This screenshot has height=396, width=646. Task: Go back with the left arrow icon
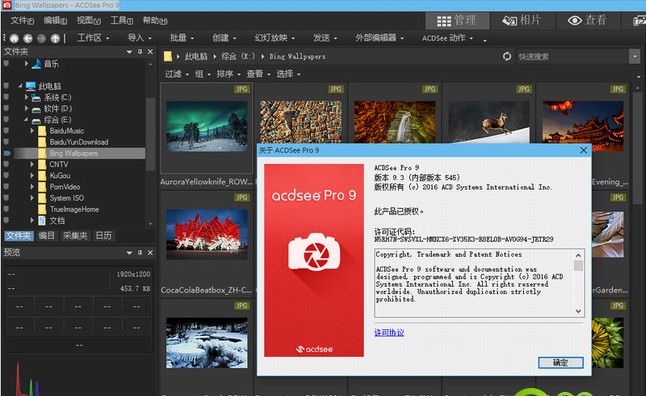pyautogui.click(x=28, y=38)
